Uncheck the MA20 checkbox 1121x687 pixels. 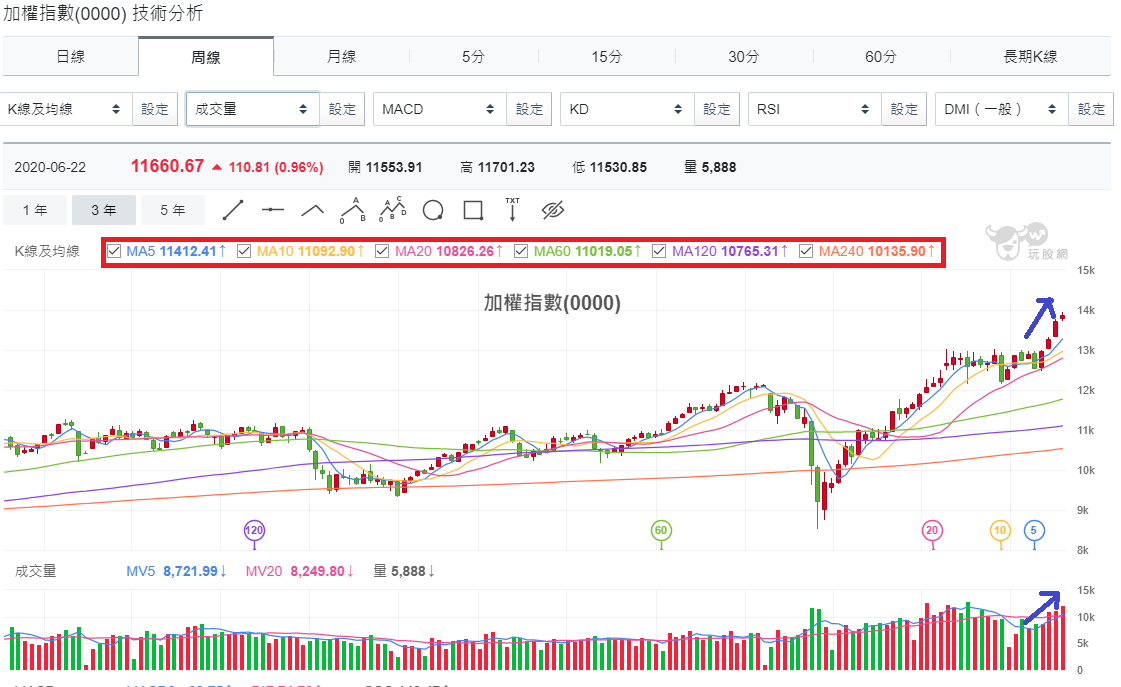point(382,251)
